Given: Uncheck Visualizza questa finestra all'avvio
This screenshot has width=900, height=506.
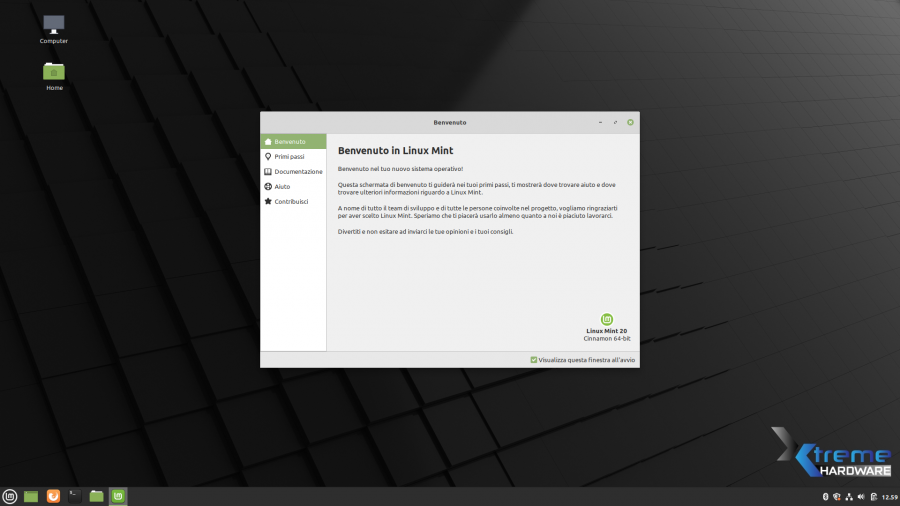Looking at the screenshot, I should point(534,360).
